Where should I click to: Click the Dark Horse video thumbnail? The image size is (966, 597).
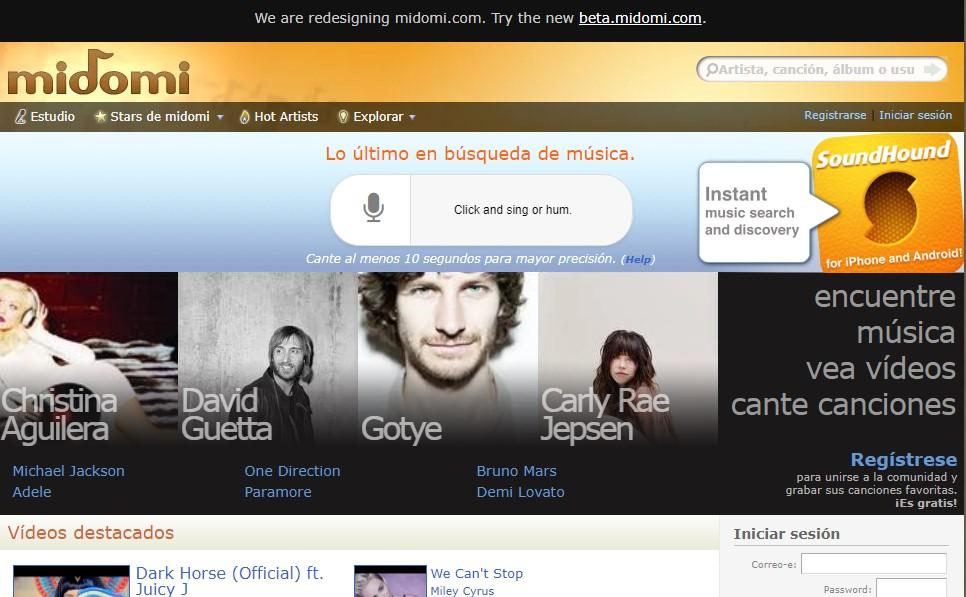(71, 582)
